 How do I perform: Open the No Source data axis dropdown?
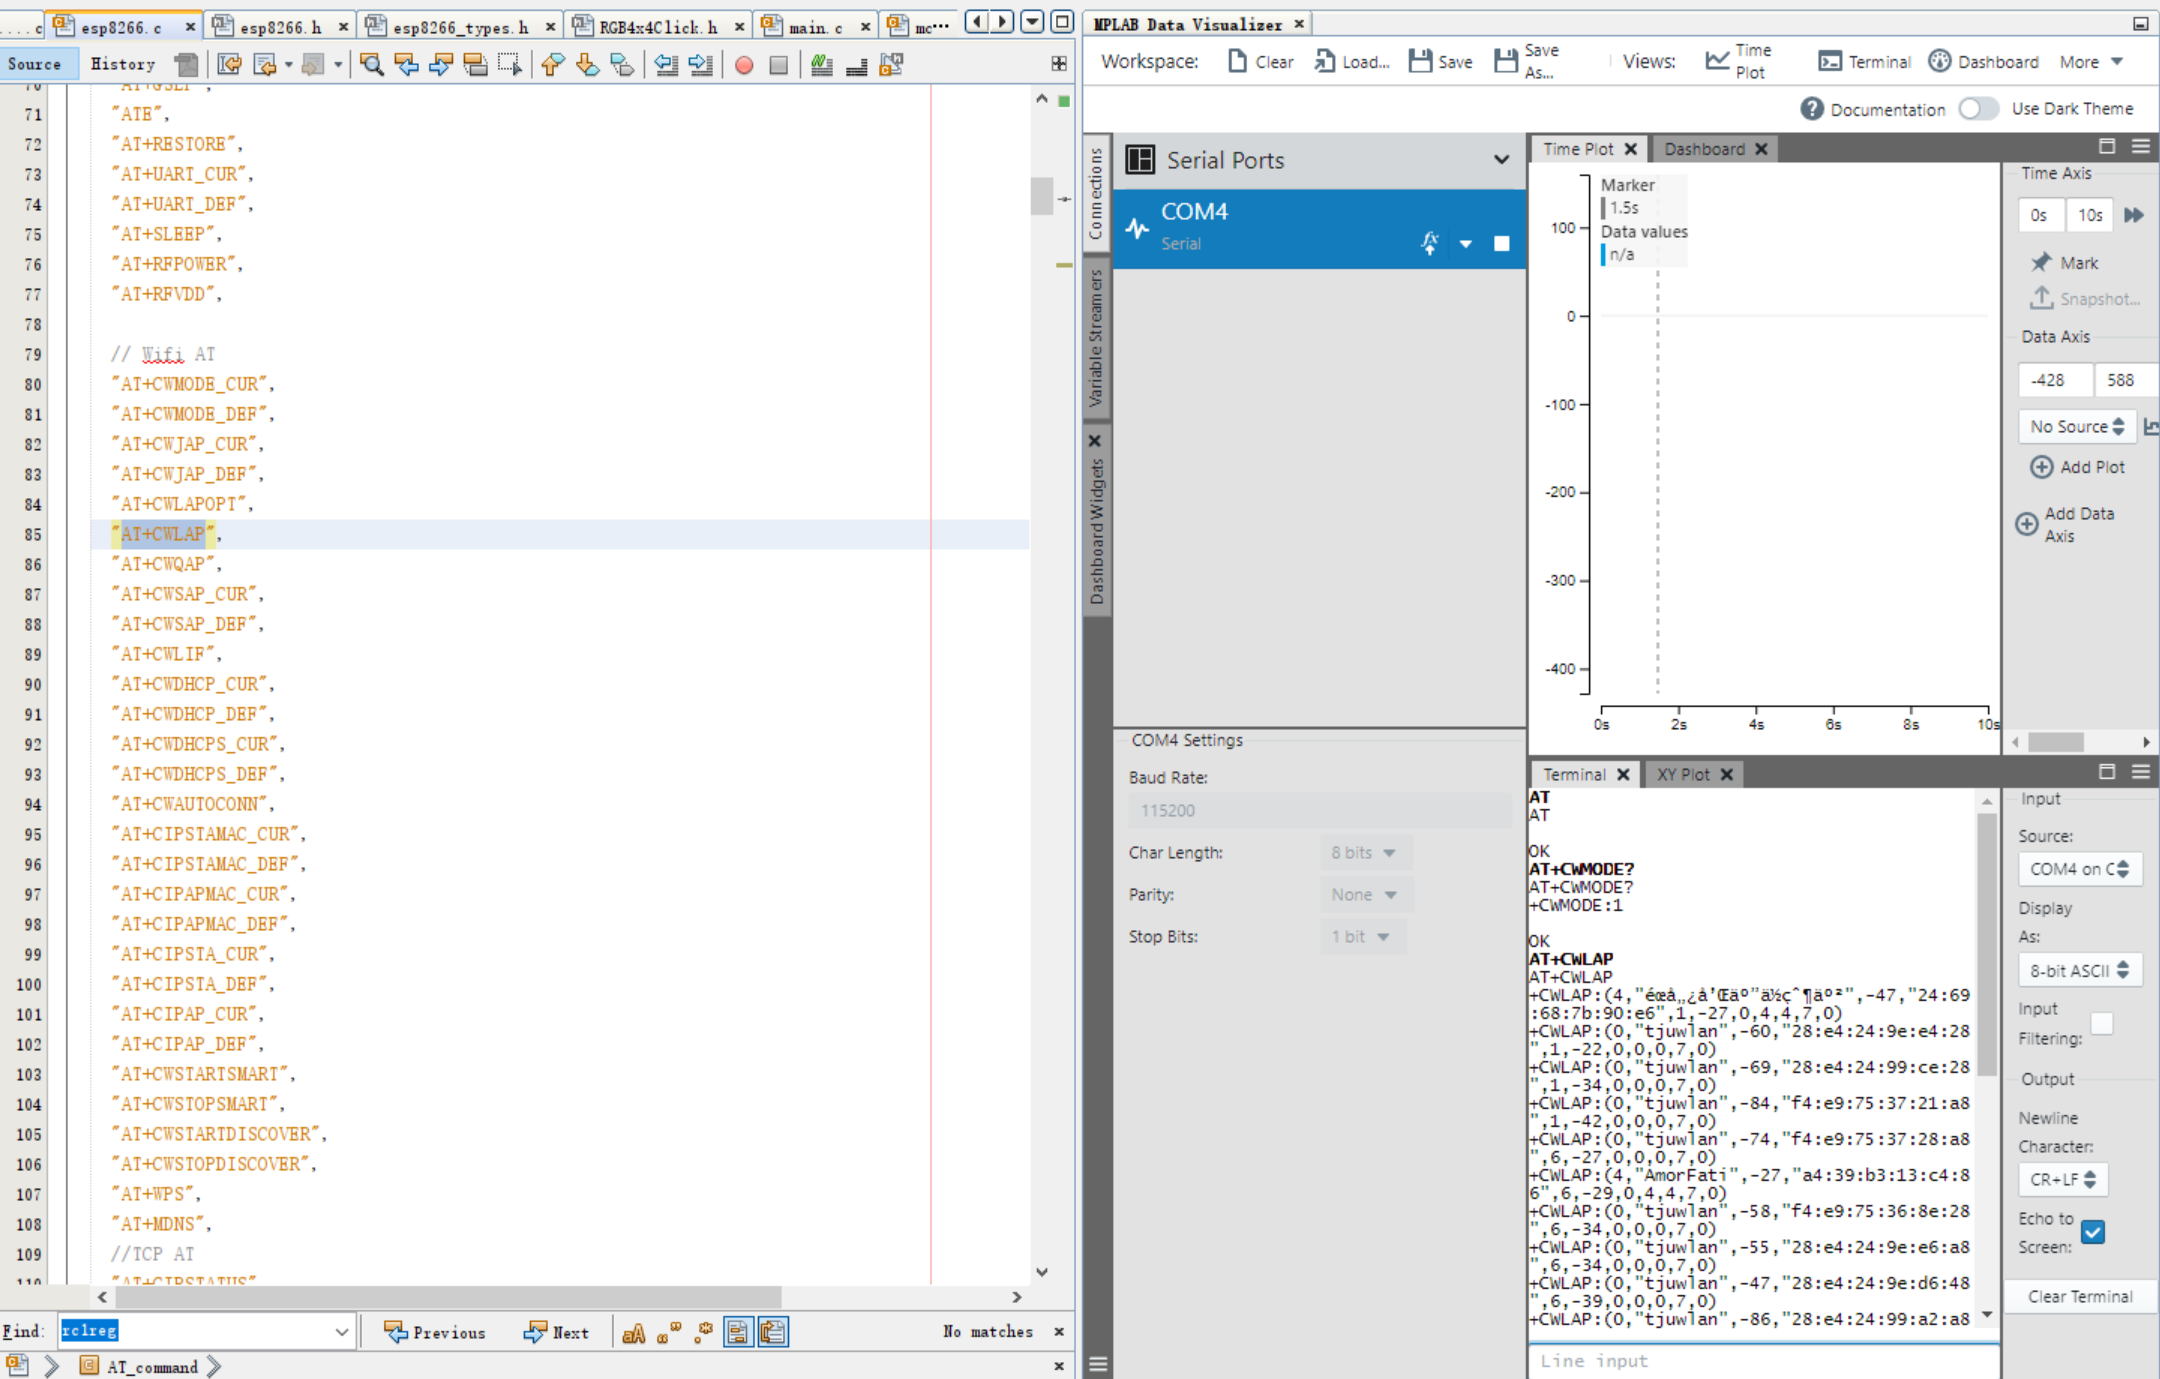pos(2077,427)
